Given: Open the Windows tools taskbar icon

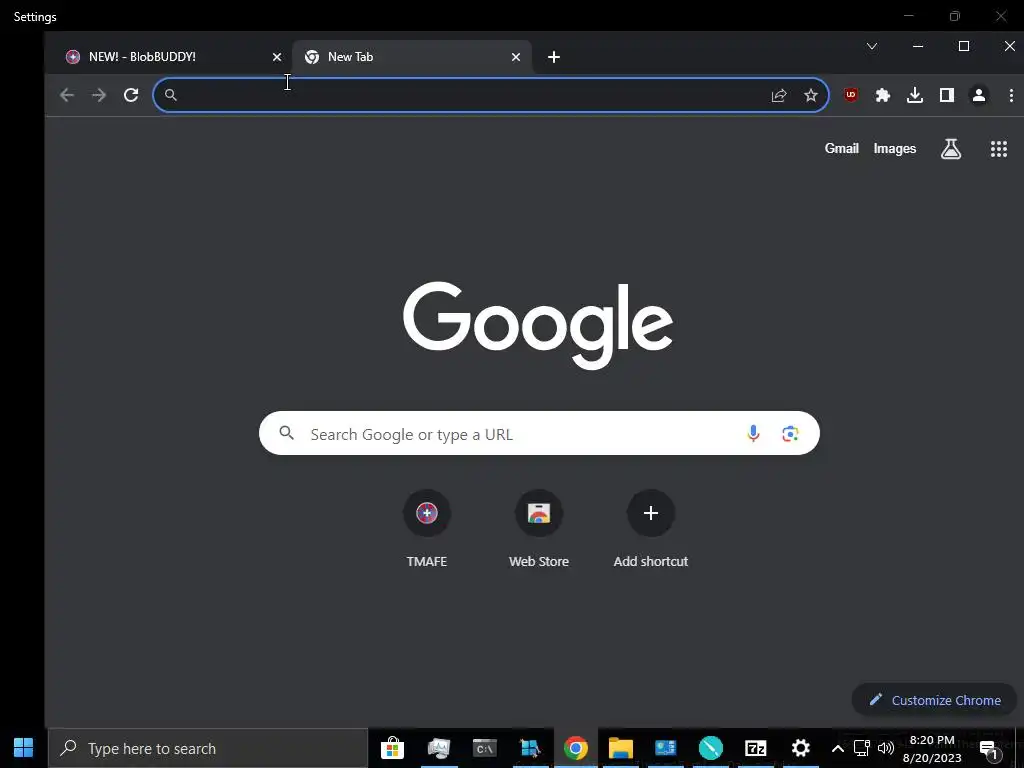Looking at the screenshot, I should coord(530,748).
